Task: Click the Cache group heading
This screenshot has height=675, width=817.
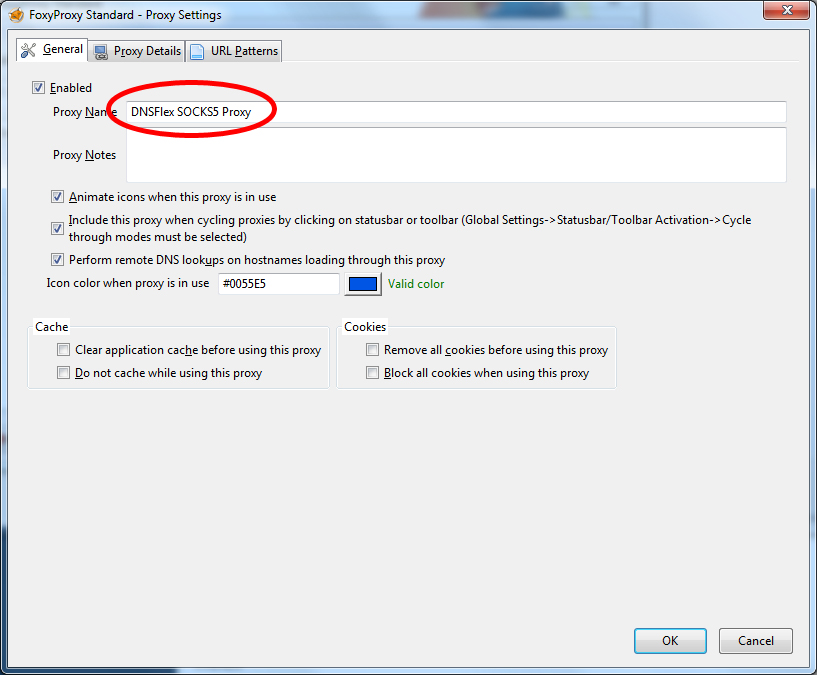Action: pos(52,327)
